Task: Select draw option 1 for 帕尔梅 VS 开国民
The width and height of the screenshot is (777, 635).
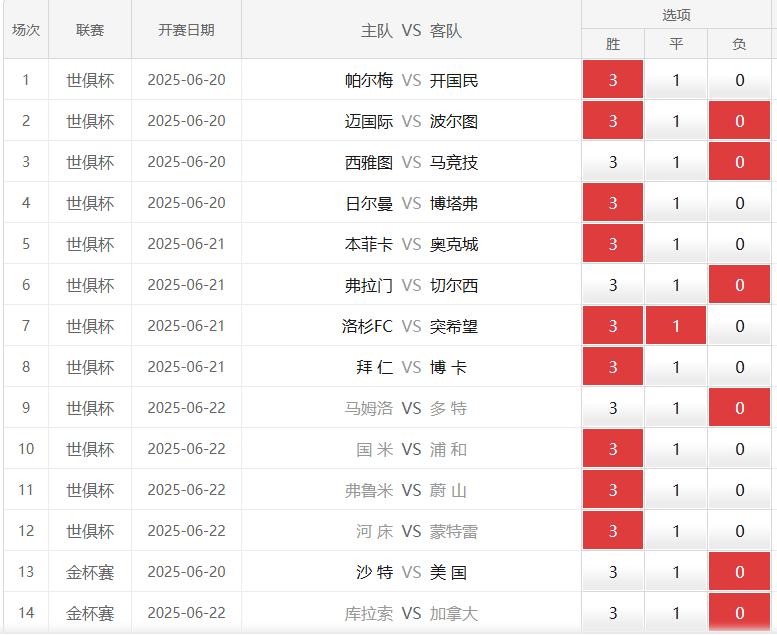Action: click(676, 79)
